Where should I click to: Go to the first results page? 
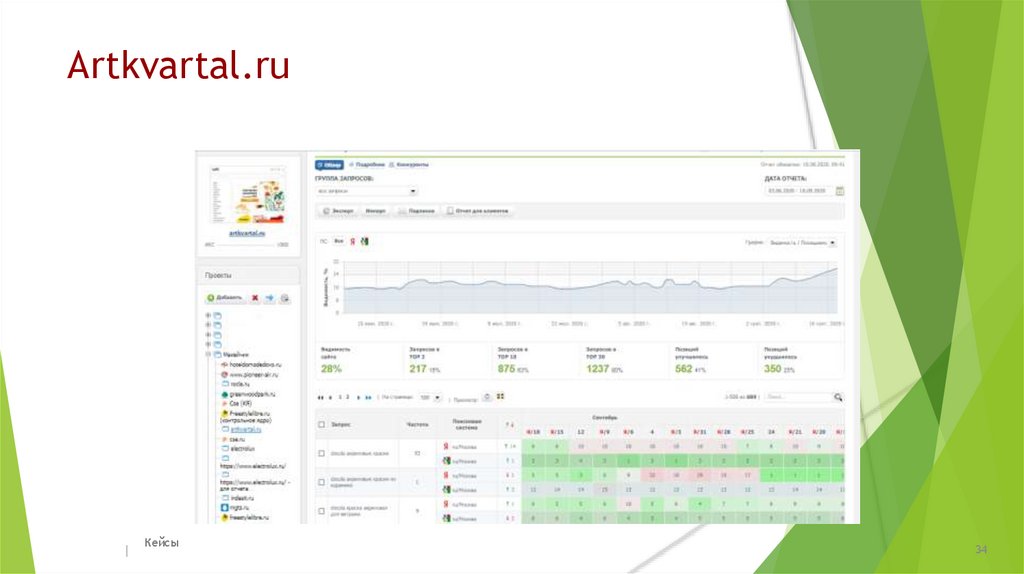(x=321, y=397)
